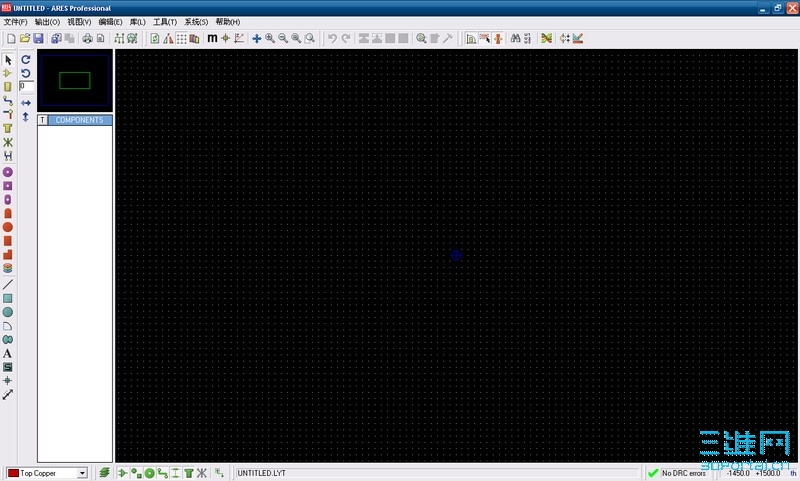Open the 视图(V) menu

point(79,22)
